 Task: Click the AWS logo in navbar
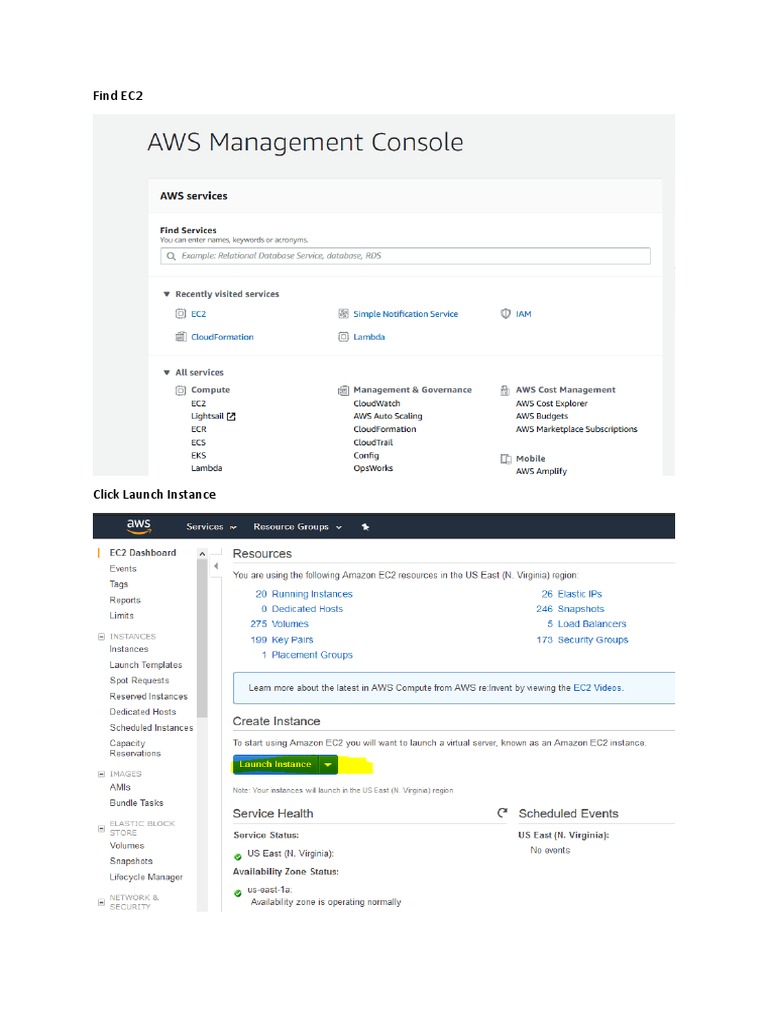click(138, 526)
